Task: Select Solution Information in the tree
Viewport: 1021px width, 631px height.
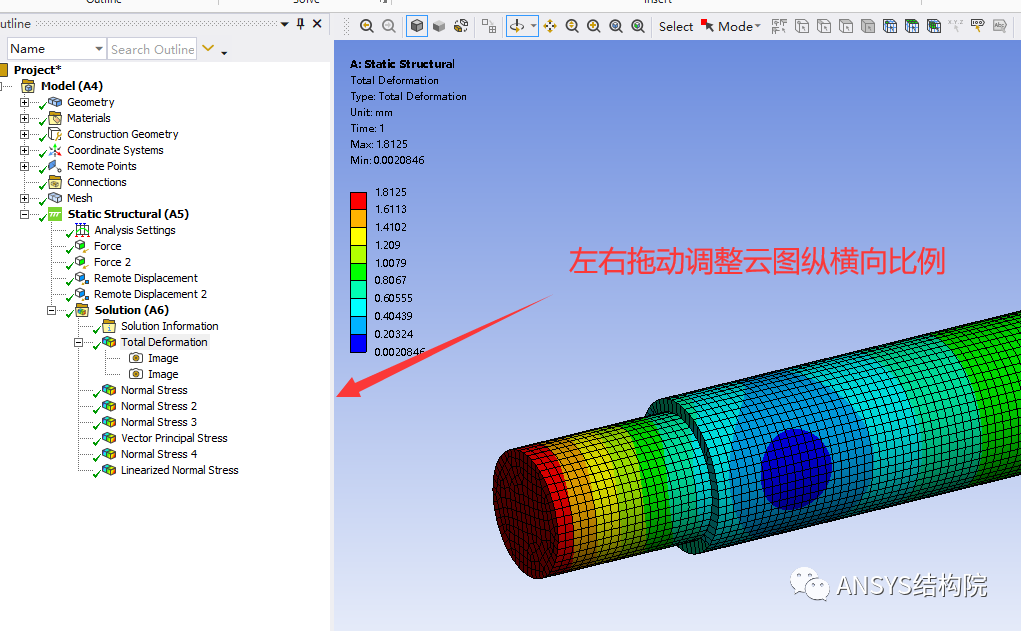Action: pos(169,326)
